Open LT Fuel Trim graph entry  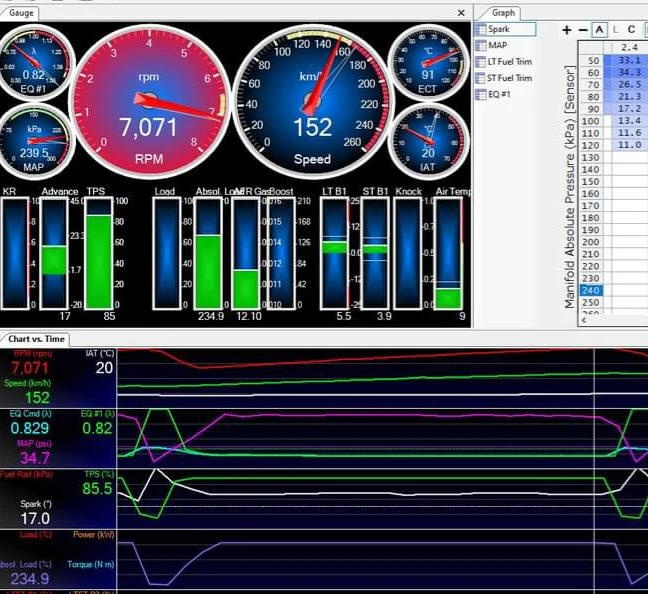509,62
